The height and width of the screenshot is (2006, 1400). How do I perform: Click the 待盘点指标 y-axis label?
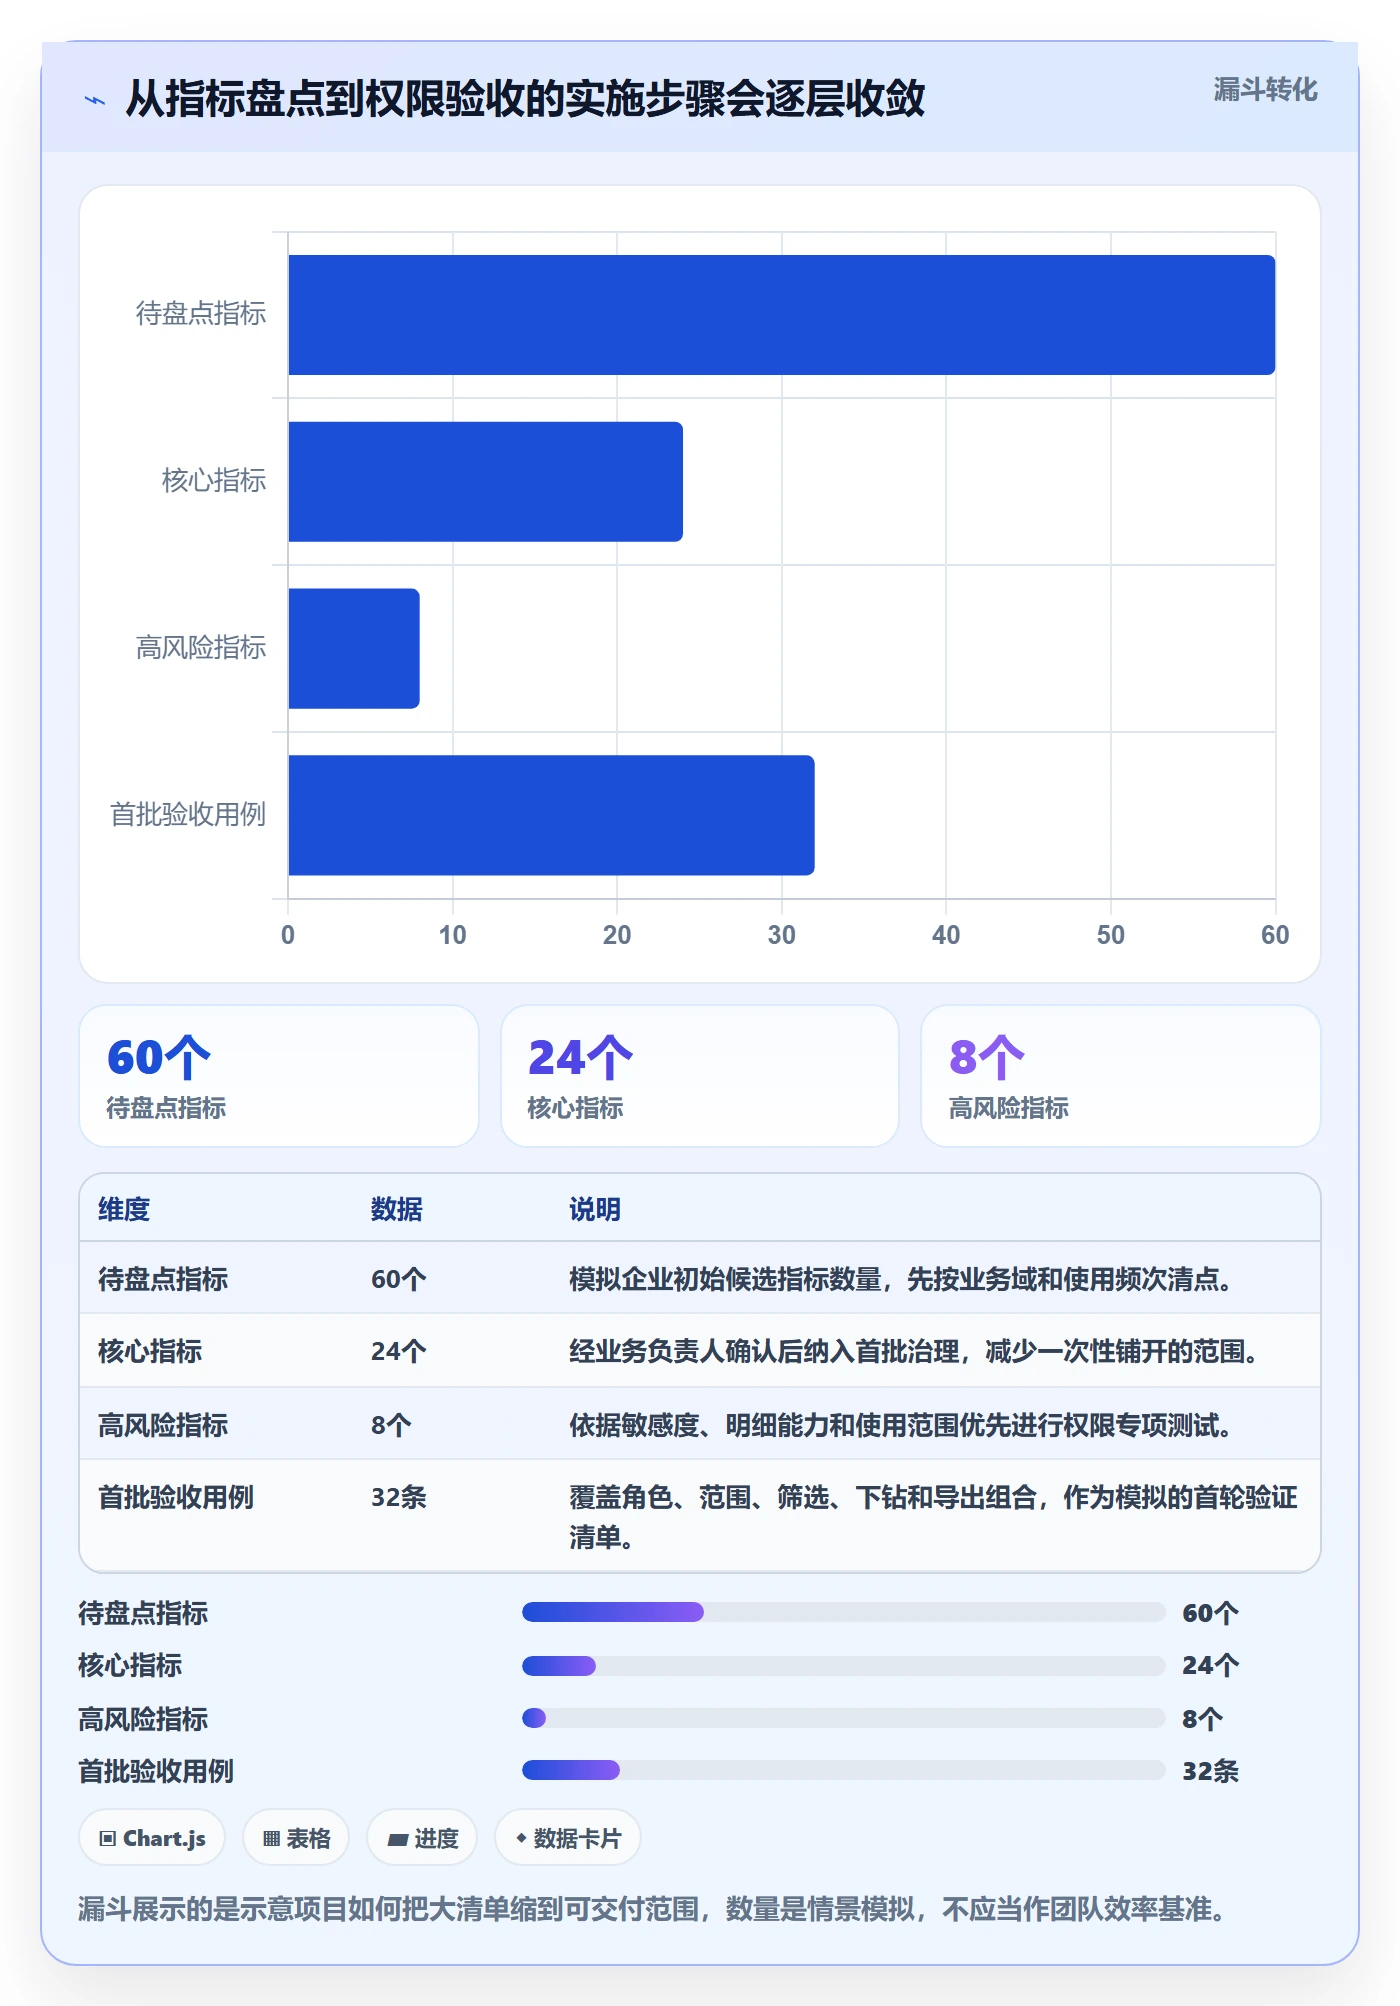[201, 314]
